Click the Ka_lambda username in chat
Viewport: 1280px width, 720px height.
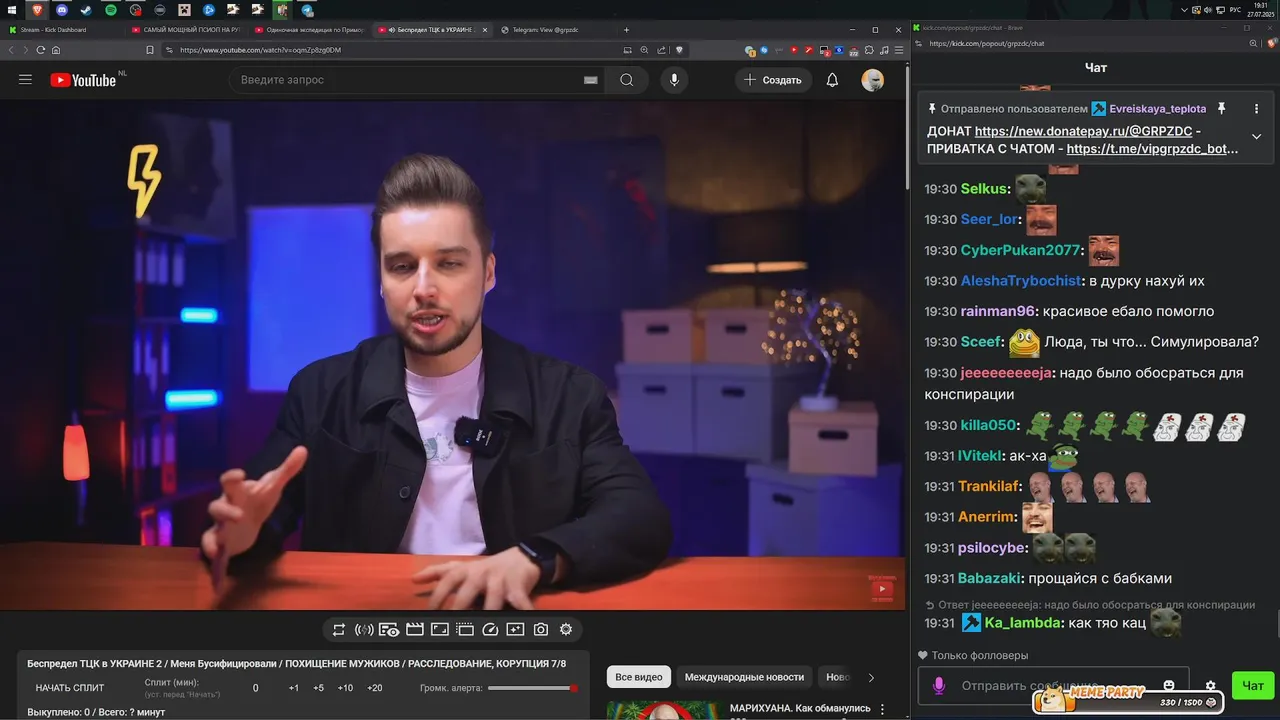click(1021, 623)
